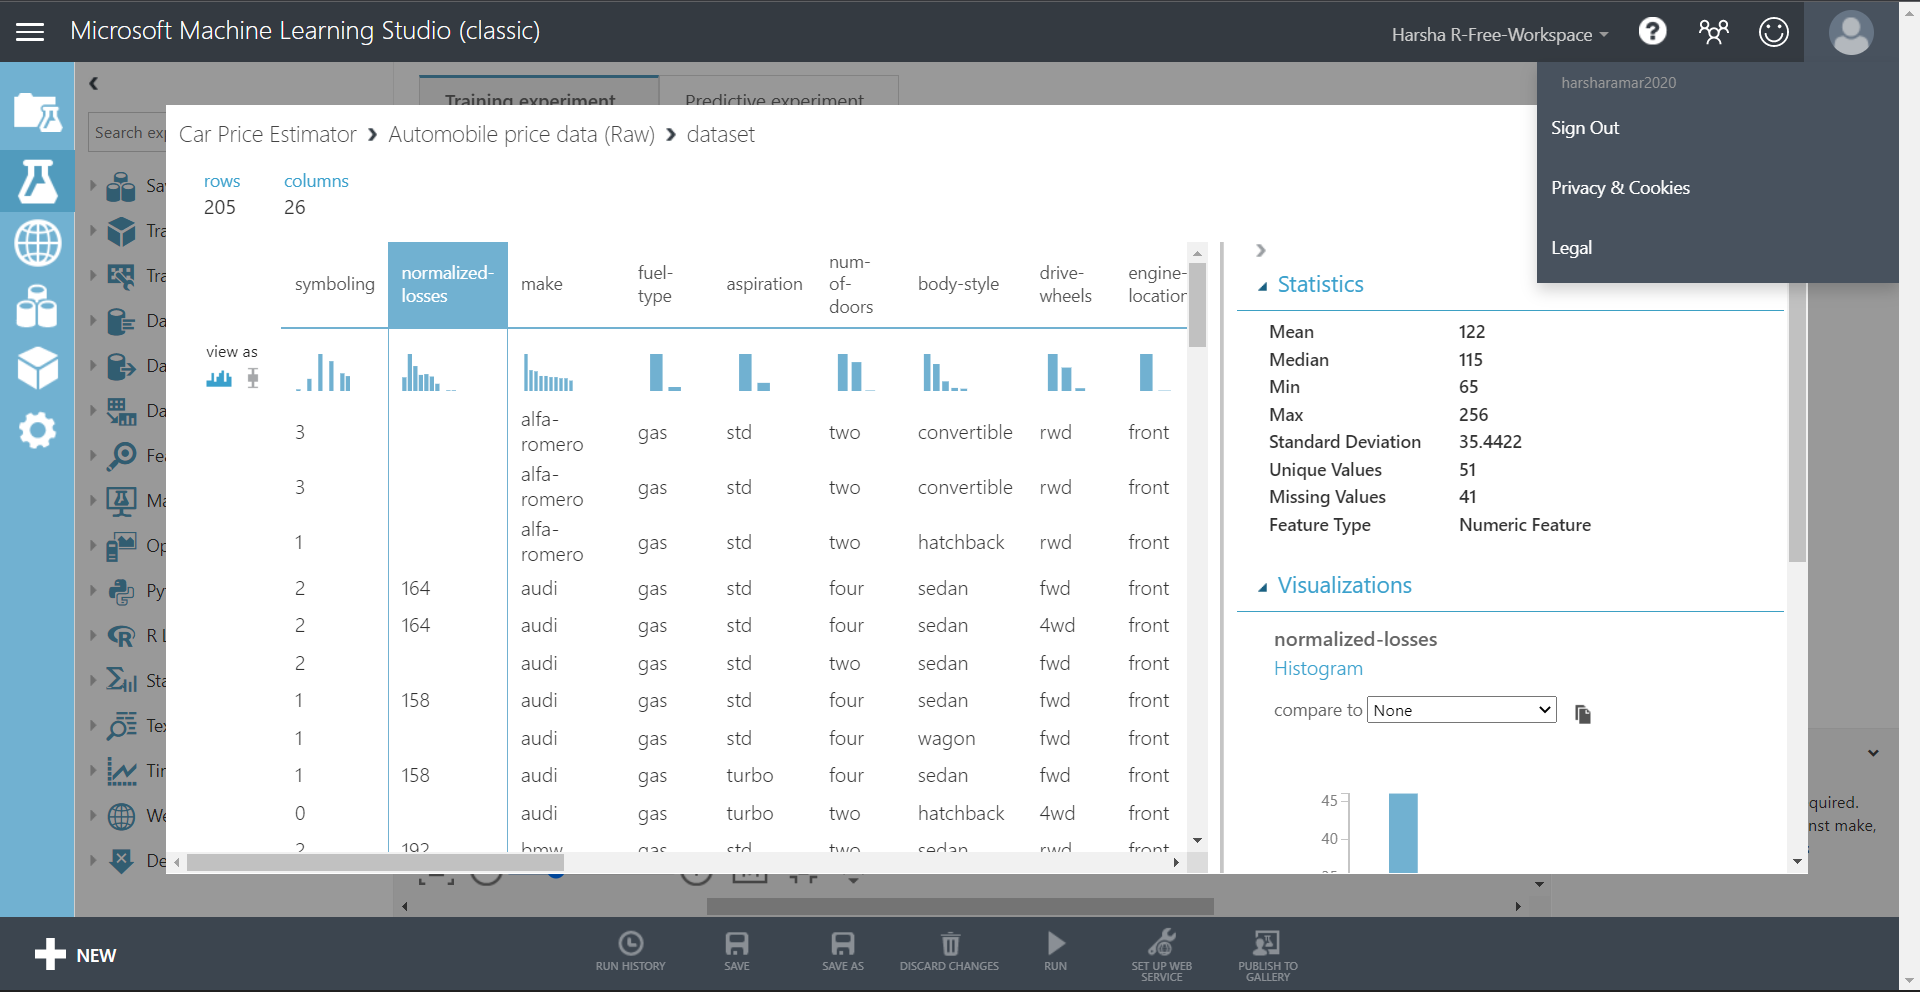Image resolution: width=1920 pixels, height=992 pixels.
Task: Open Trained Models cube icon in sidebar
Action: point(37,368)
